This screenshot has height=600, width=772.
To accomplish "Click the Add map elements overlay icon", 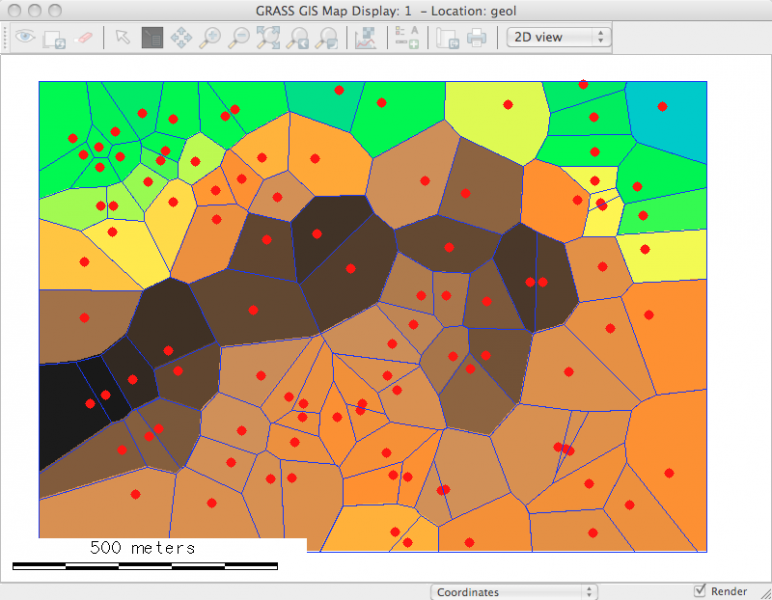I will pyautogui.click(x=406, y=37).
